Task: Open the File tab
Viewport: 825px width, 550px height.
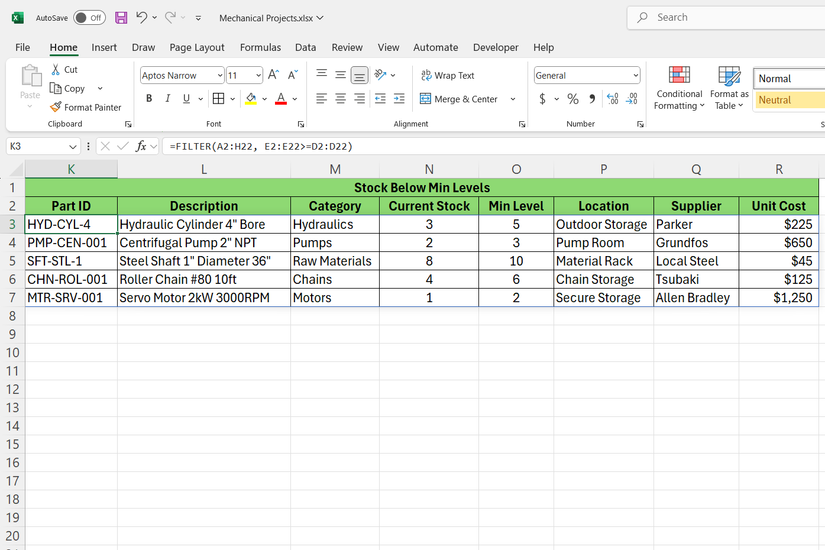Action: coord(23,47)
